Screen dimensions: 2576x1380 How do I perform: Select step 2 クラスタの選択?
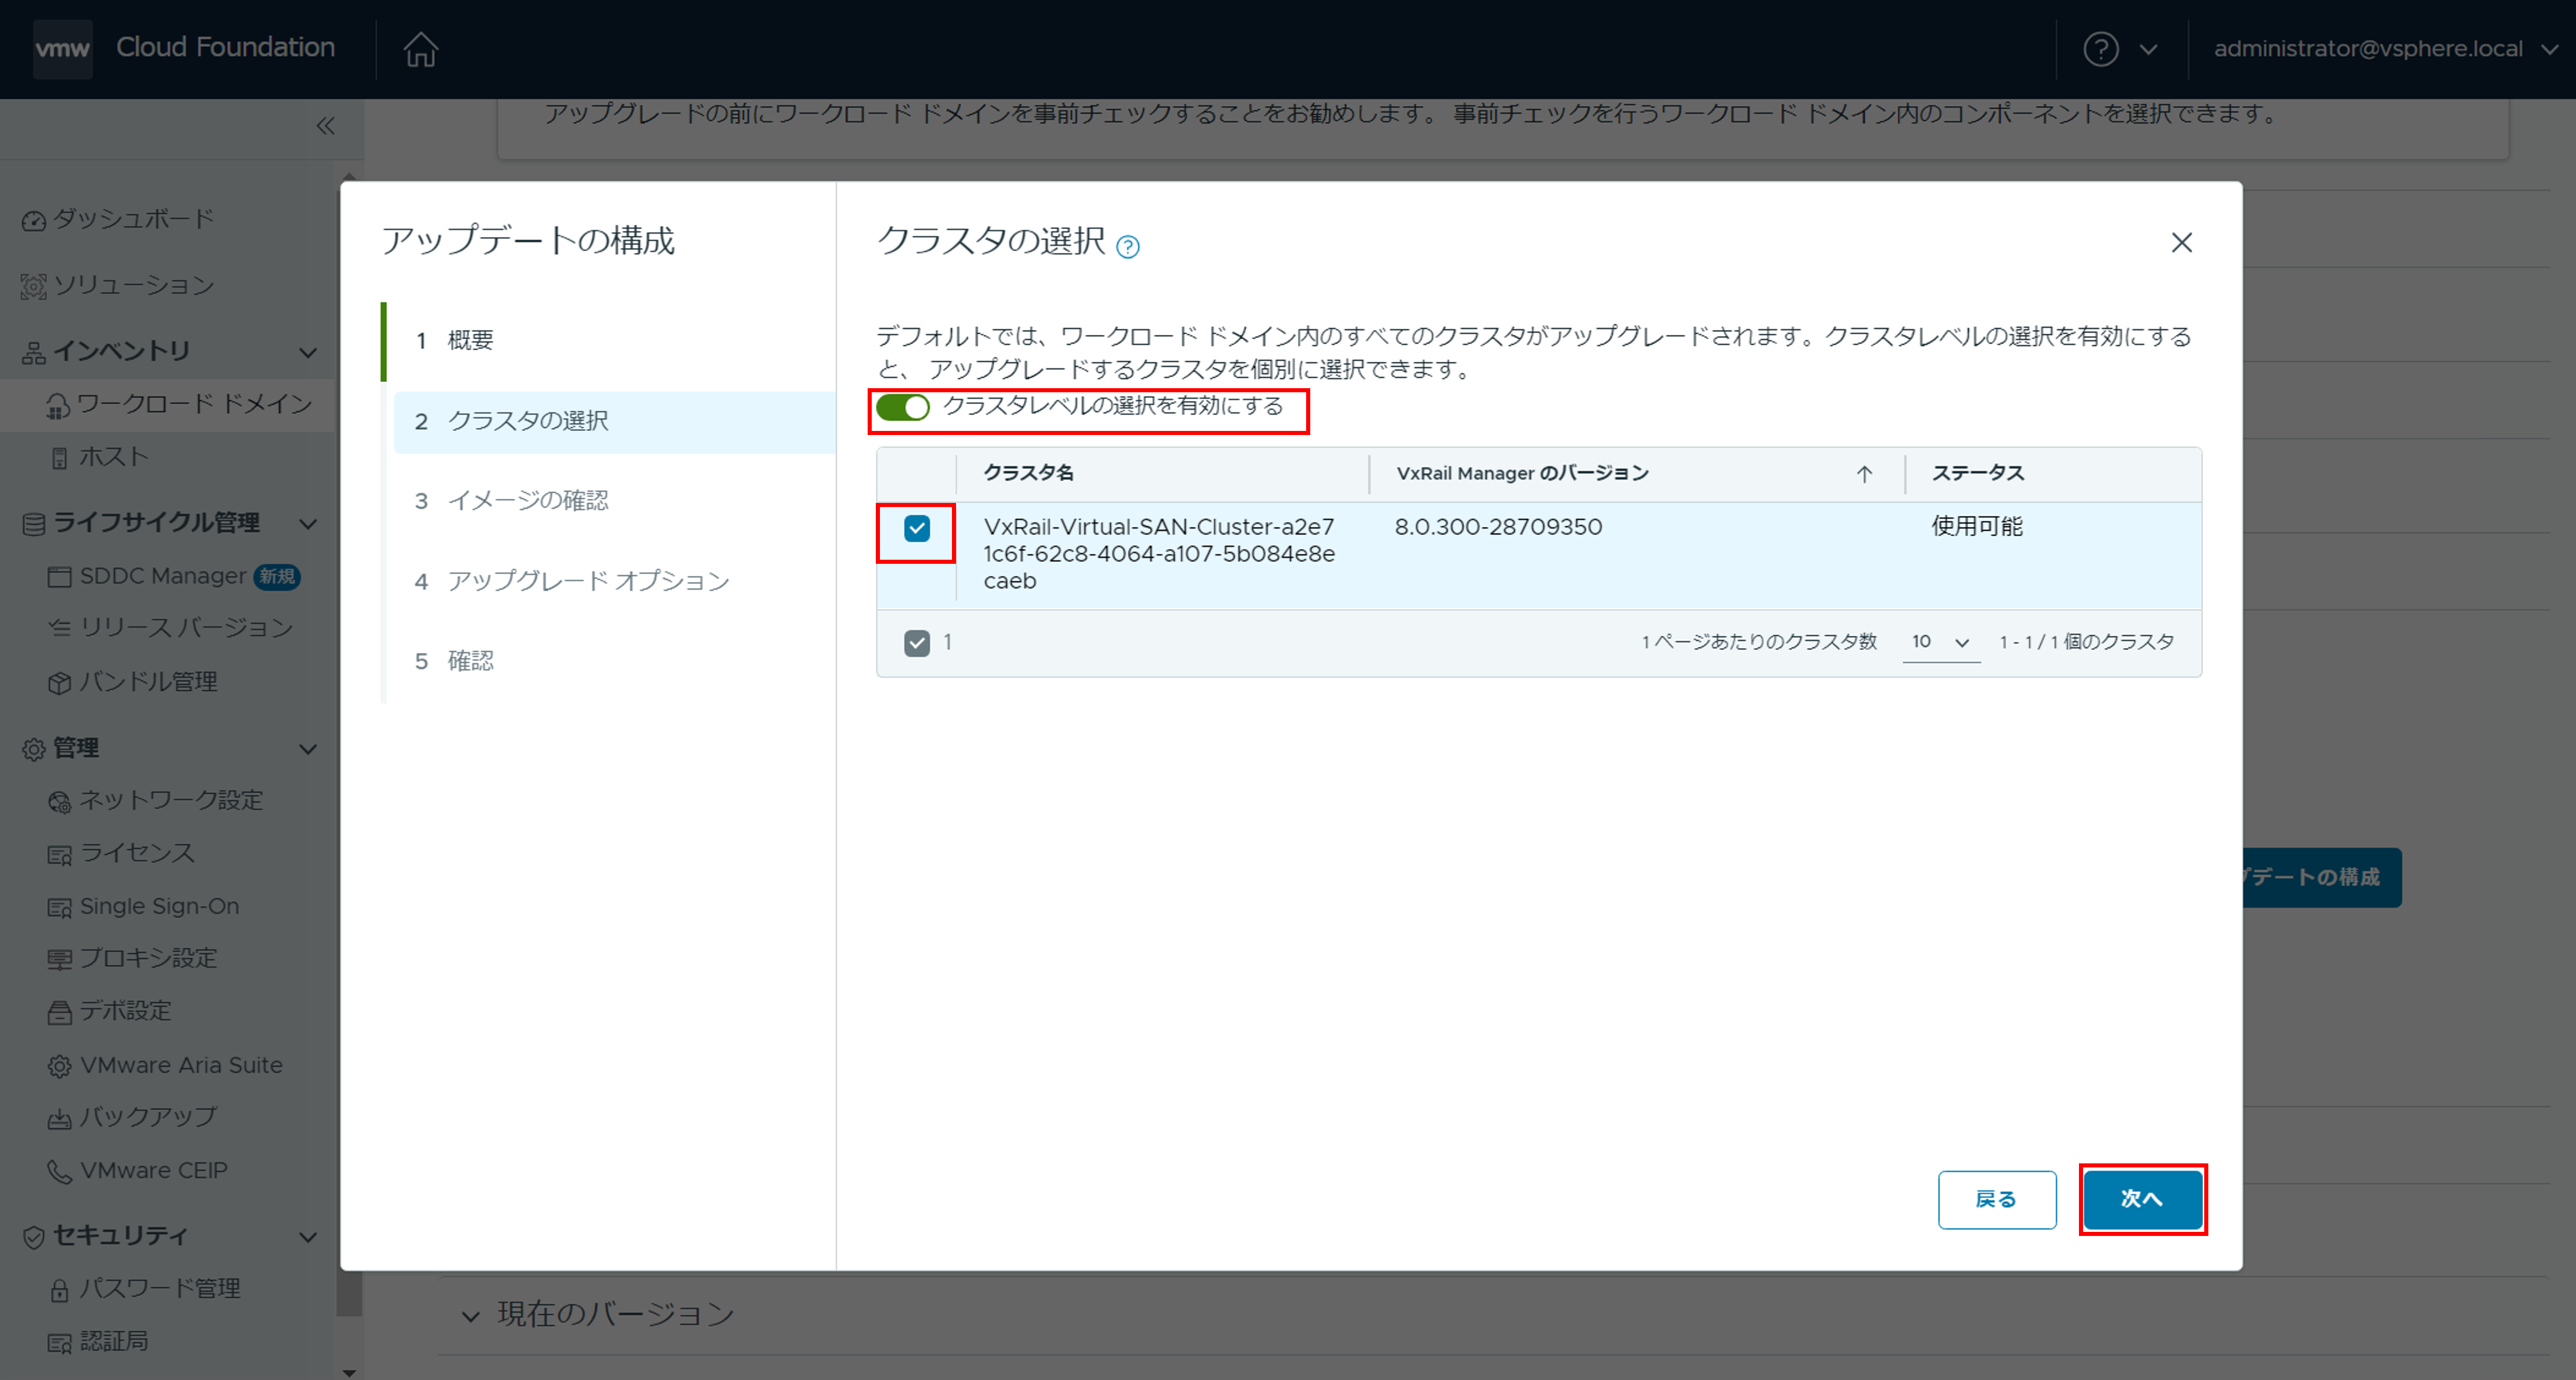click(614, 422)
